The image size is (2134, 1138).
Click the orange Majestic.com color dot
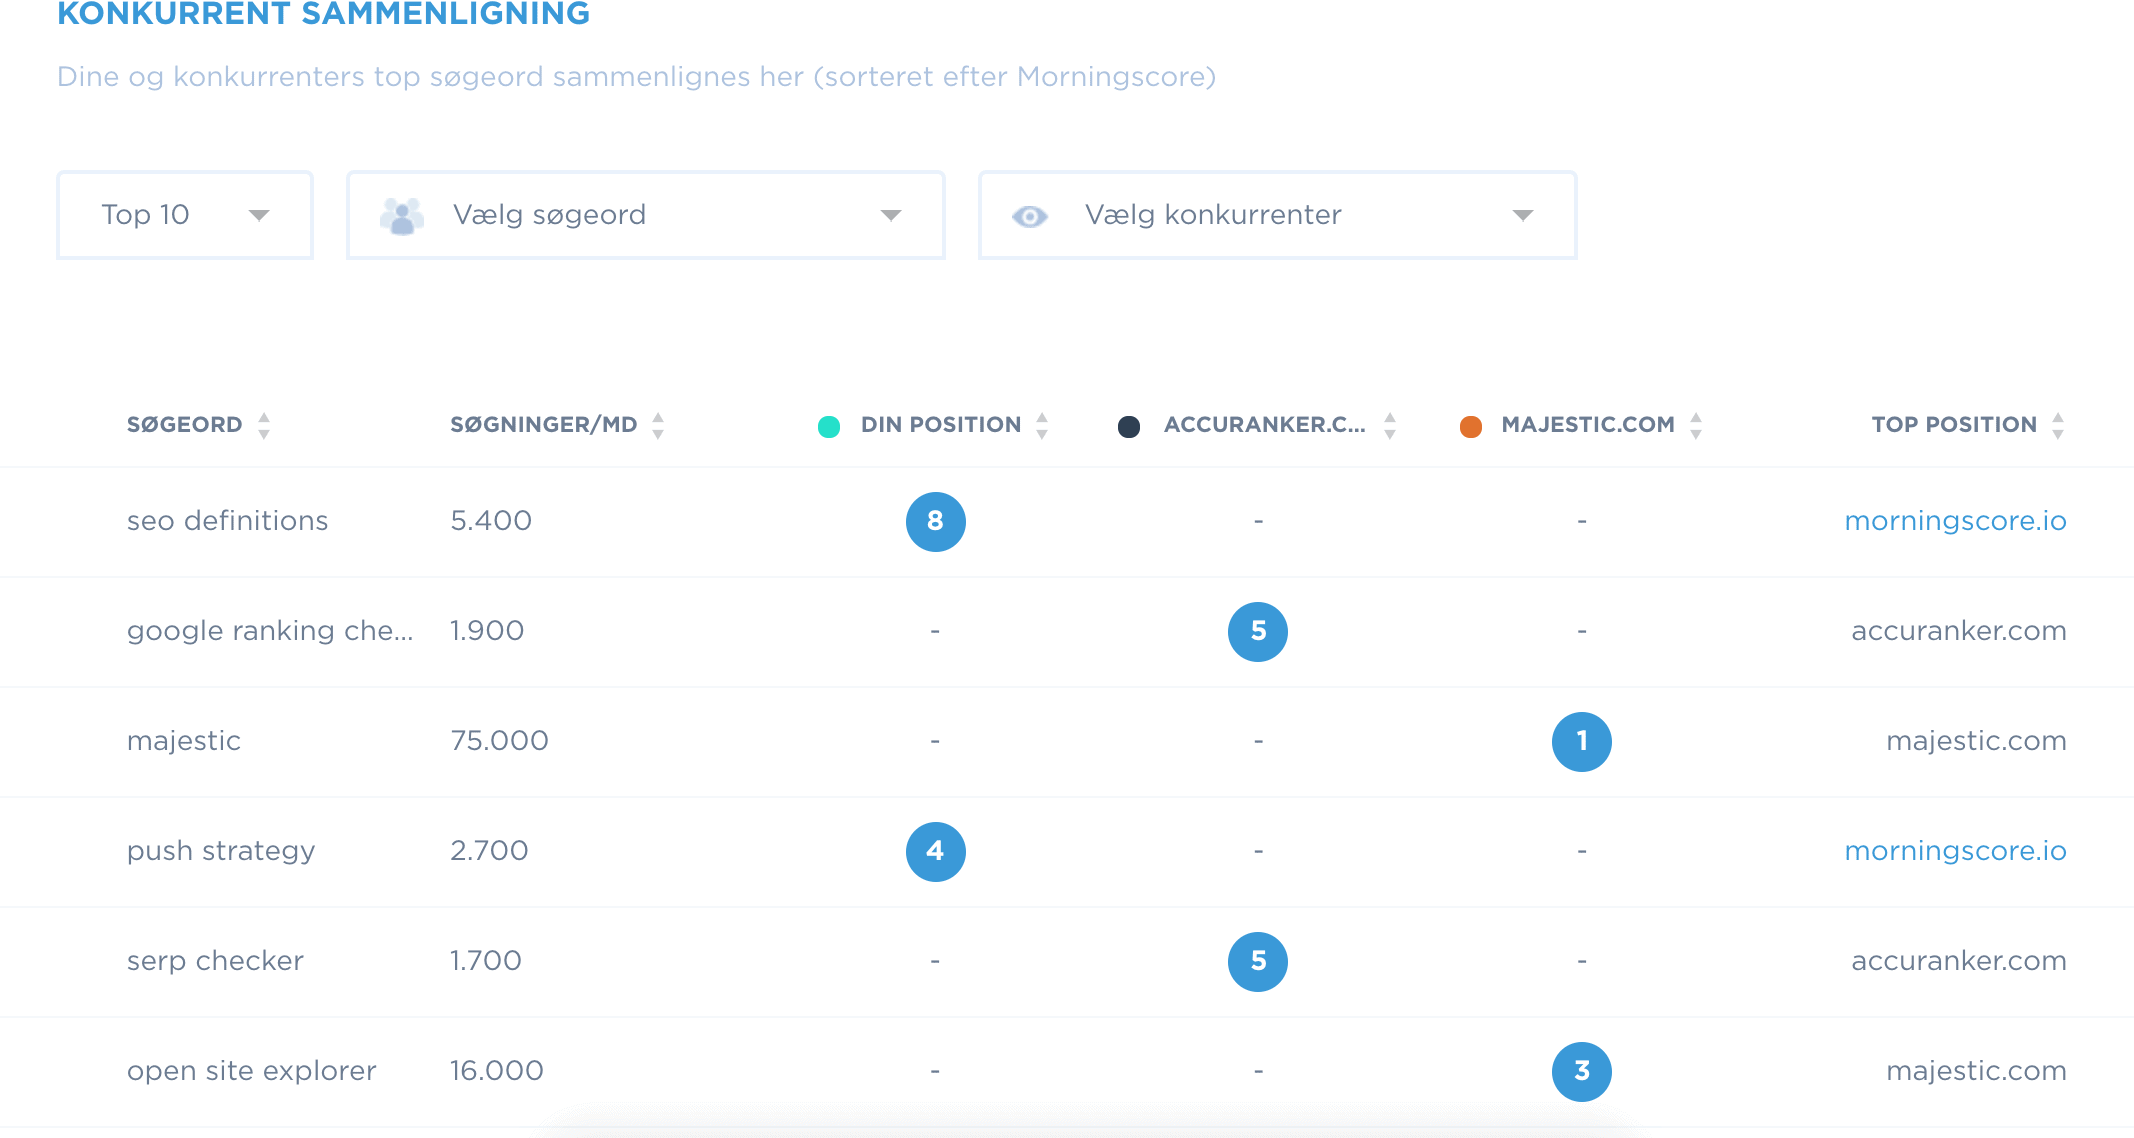click(x=1471, y=427)
